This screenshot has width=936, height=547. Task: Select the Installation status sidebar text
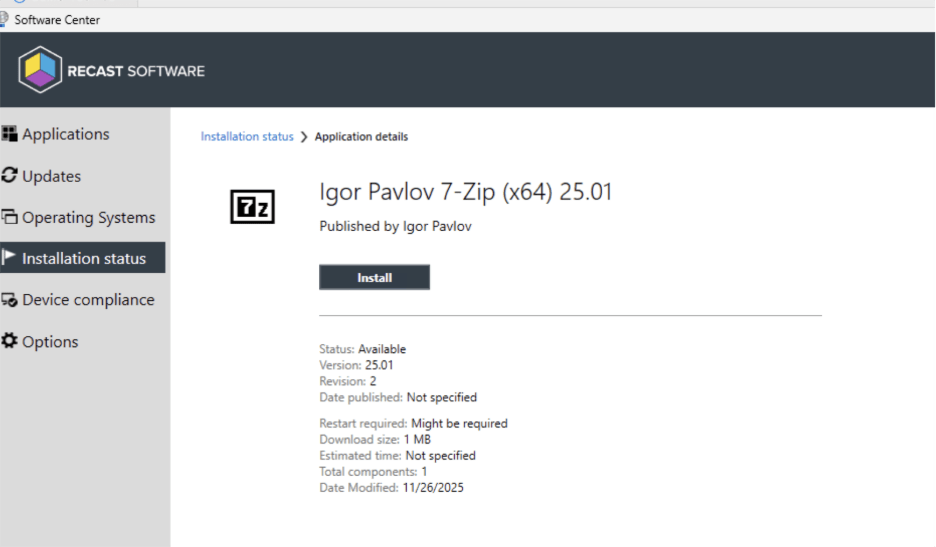(x=84, y=258)
